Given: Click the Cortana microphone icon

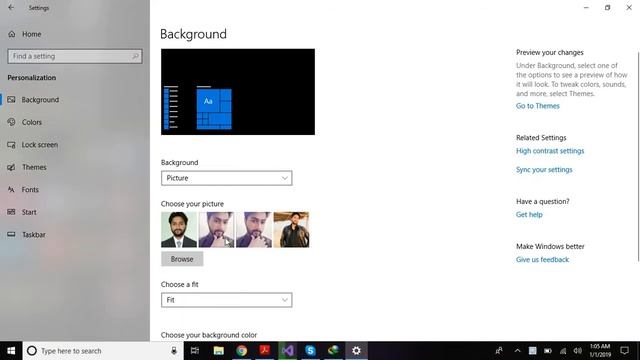Looking at the screenshot, I should click(x=174, y=351).
